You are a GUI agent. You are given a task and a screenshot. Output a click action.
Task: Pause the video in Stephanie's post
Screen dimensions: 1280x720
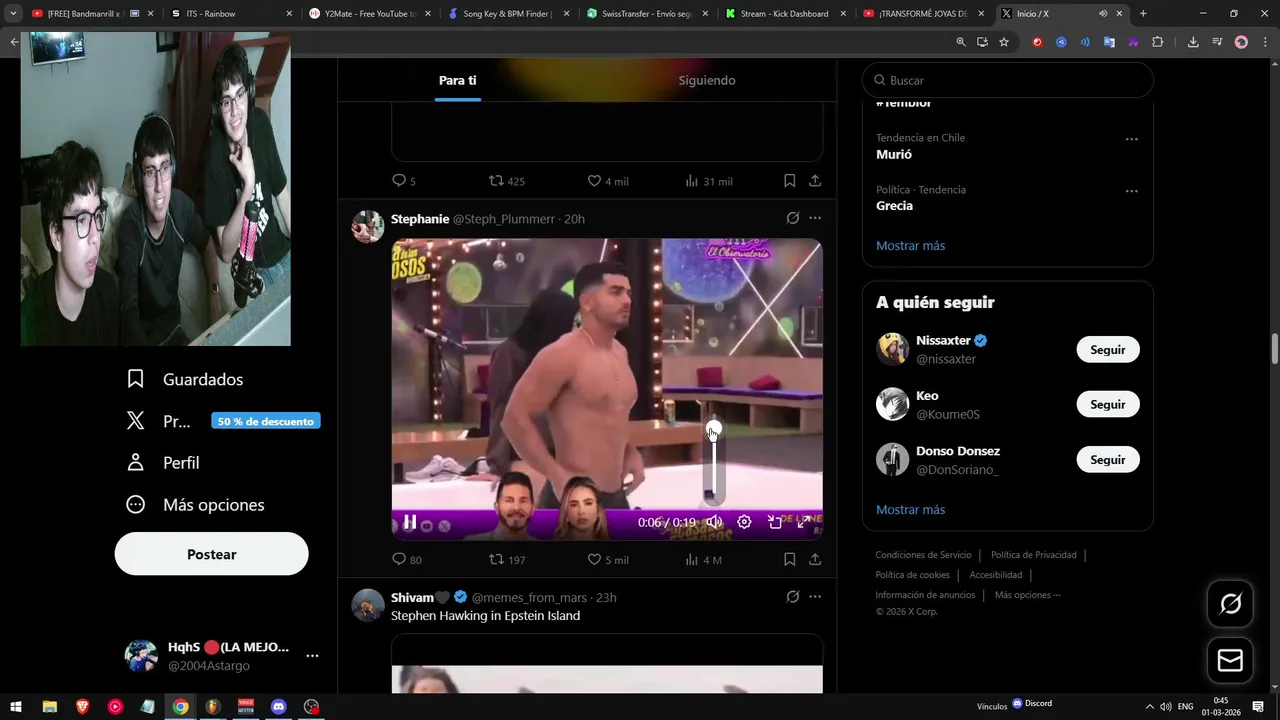click(409, 522)
